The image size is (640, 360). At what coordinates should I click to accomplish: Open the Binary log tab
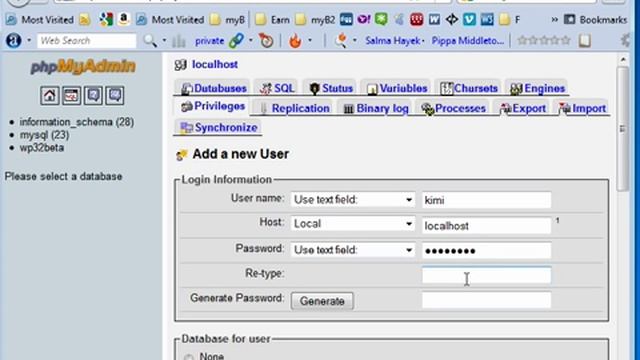(x=376, y=108)
